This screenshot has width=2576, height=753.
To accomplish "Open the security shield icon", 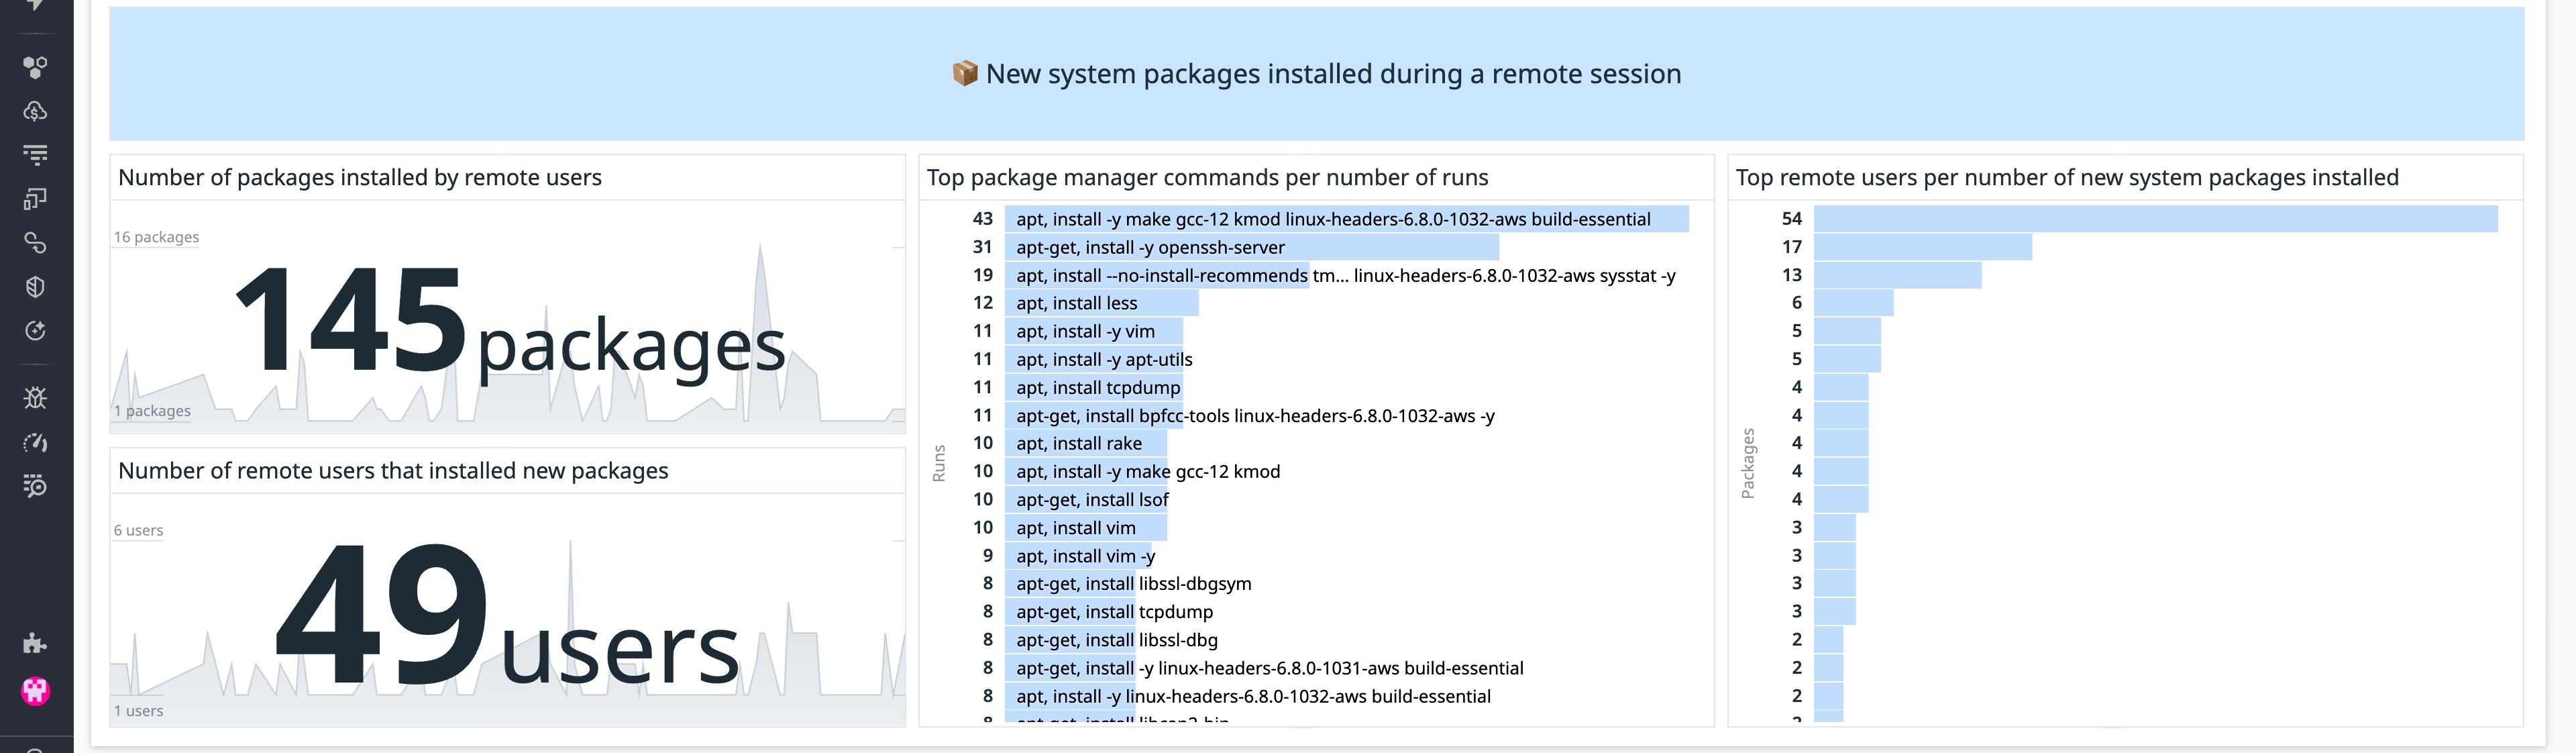I will coord(36,287).
